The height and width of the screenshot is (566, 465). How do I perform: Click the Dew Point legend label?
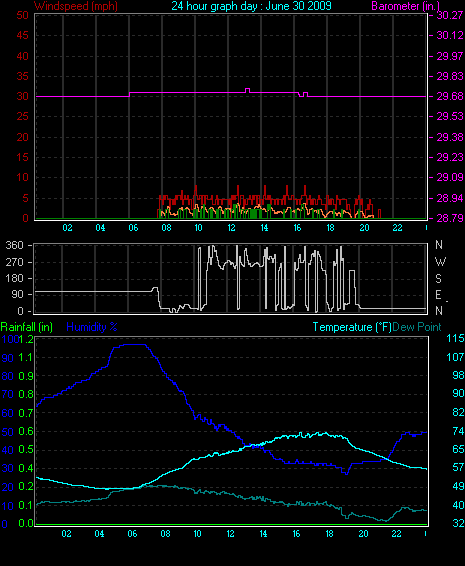(417, 327)
